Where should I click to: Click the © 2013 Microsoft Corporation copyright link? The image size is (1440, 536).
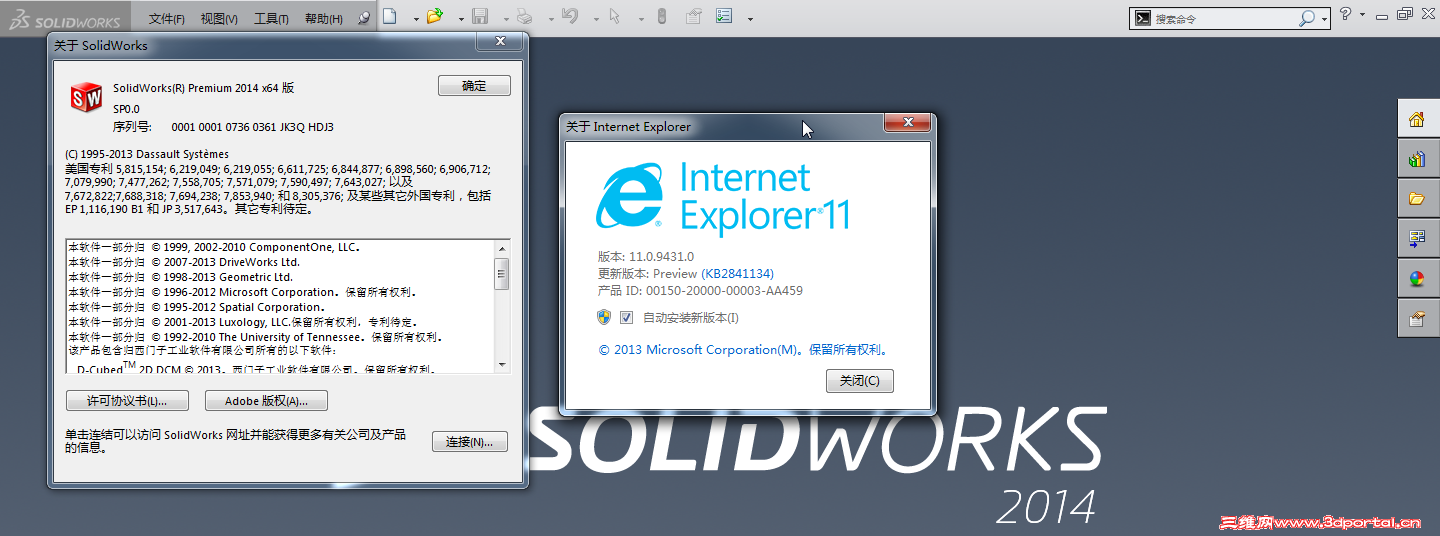tap(743, 350)
